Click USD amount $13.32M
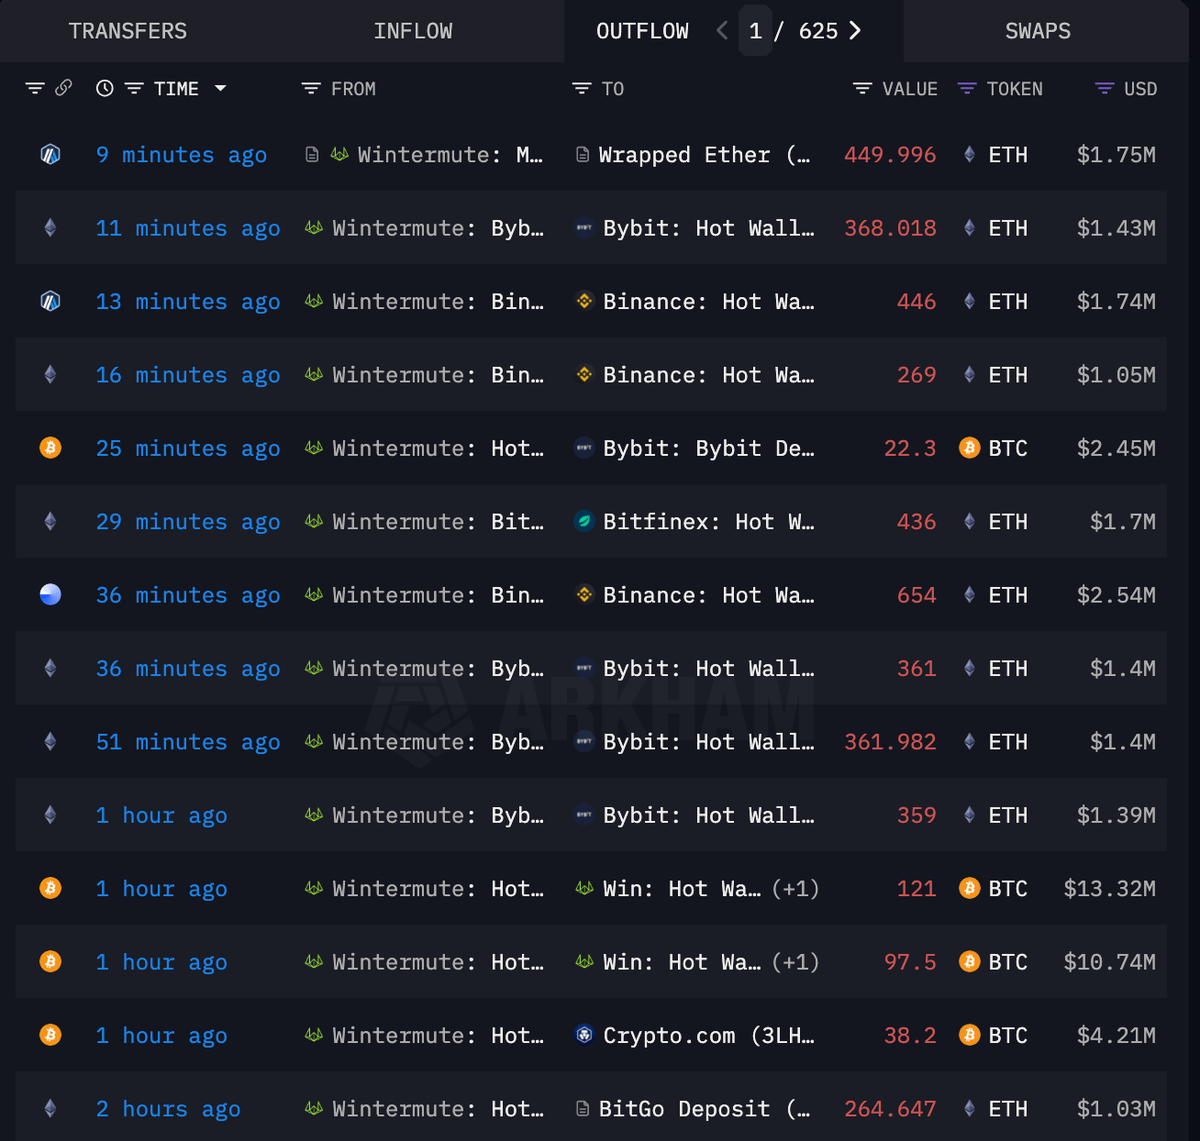Viewport: 1200px width, 1141px height. click(1110, 889)
